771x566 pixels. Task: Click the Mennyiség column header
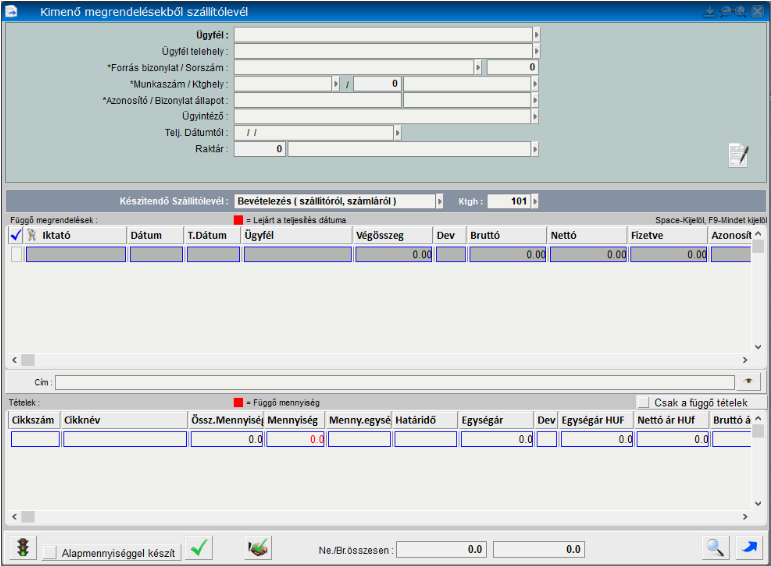click(x=295, y=420)
